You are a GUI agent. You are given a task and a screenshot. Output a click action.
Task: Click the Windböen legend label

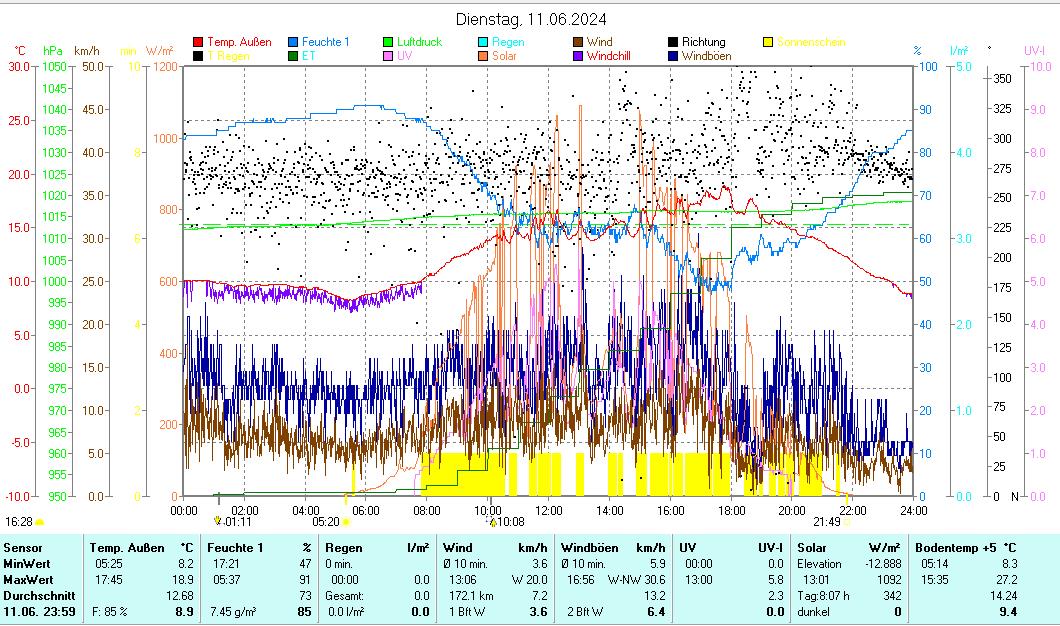pyautogui.click(x=706, y=57)
